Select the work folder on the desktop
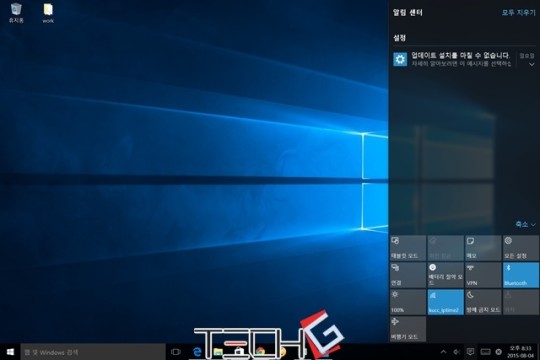This screenshot has width=540, height=360. click(x=48, y=13)
